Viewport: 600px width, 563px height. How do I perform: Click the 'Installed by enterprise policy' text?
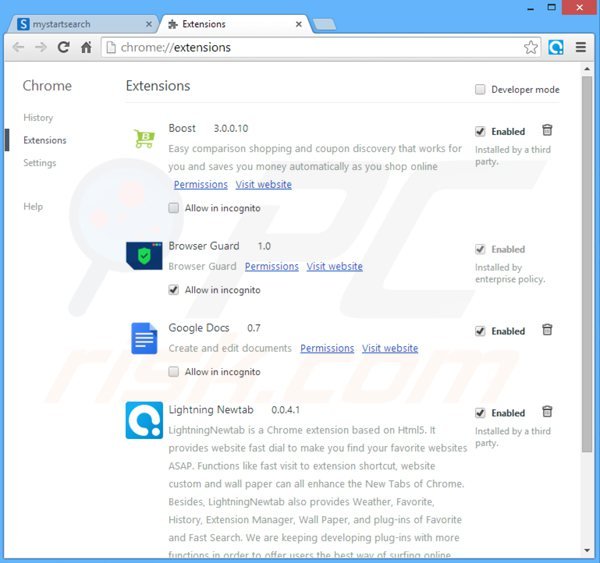click(x=510, y=273)
